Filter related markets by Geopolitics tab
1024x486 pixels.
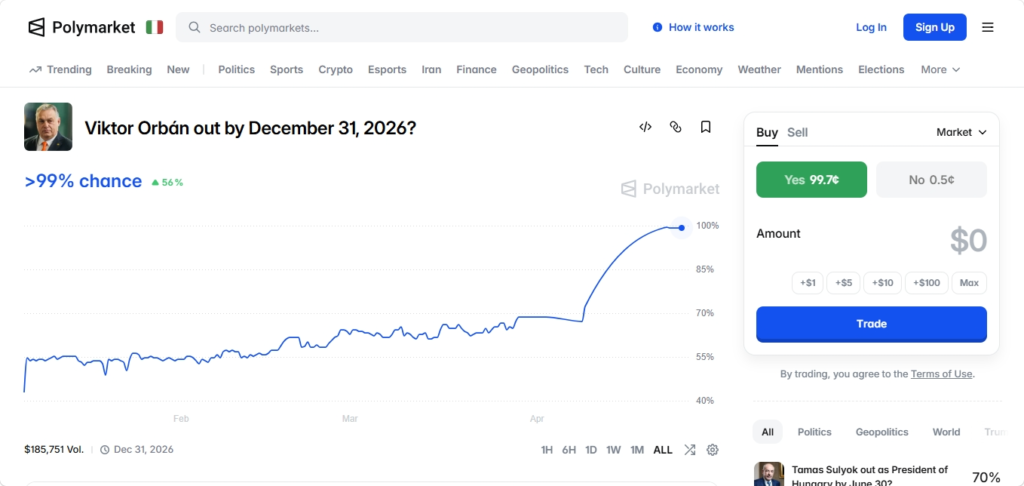click(882, 432)
